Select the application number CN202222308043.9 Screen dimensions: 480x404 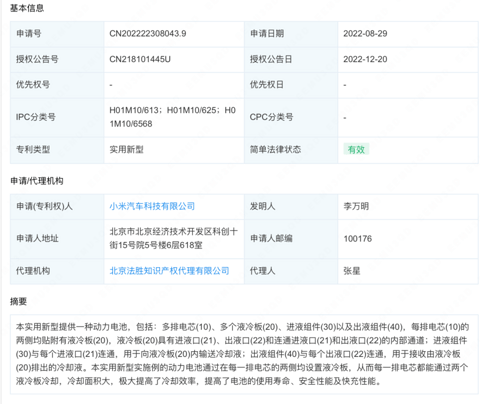tap(148, 34)
